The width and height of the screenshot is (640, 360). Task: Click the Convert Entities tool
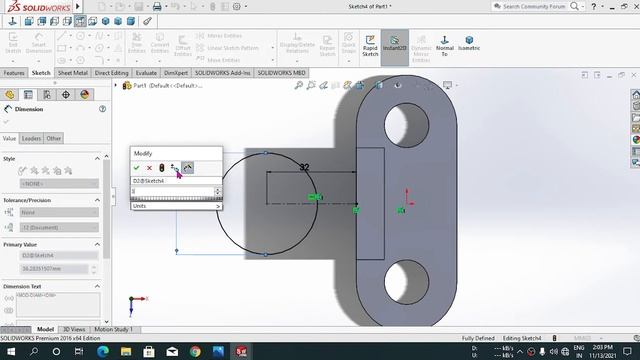160,44
